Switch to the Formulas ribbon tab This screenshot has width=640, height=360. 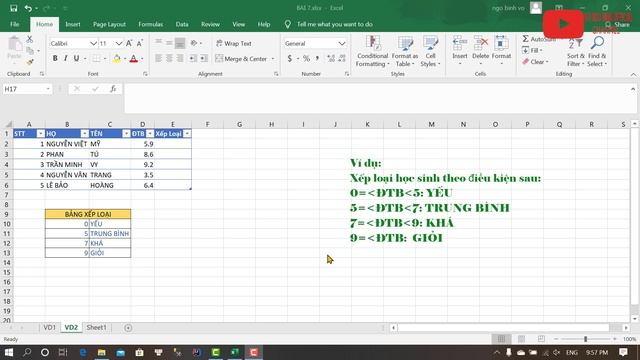[x=150, y=24]
